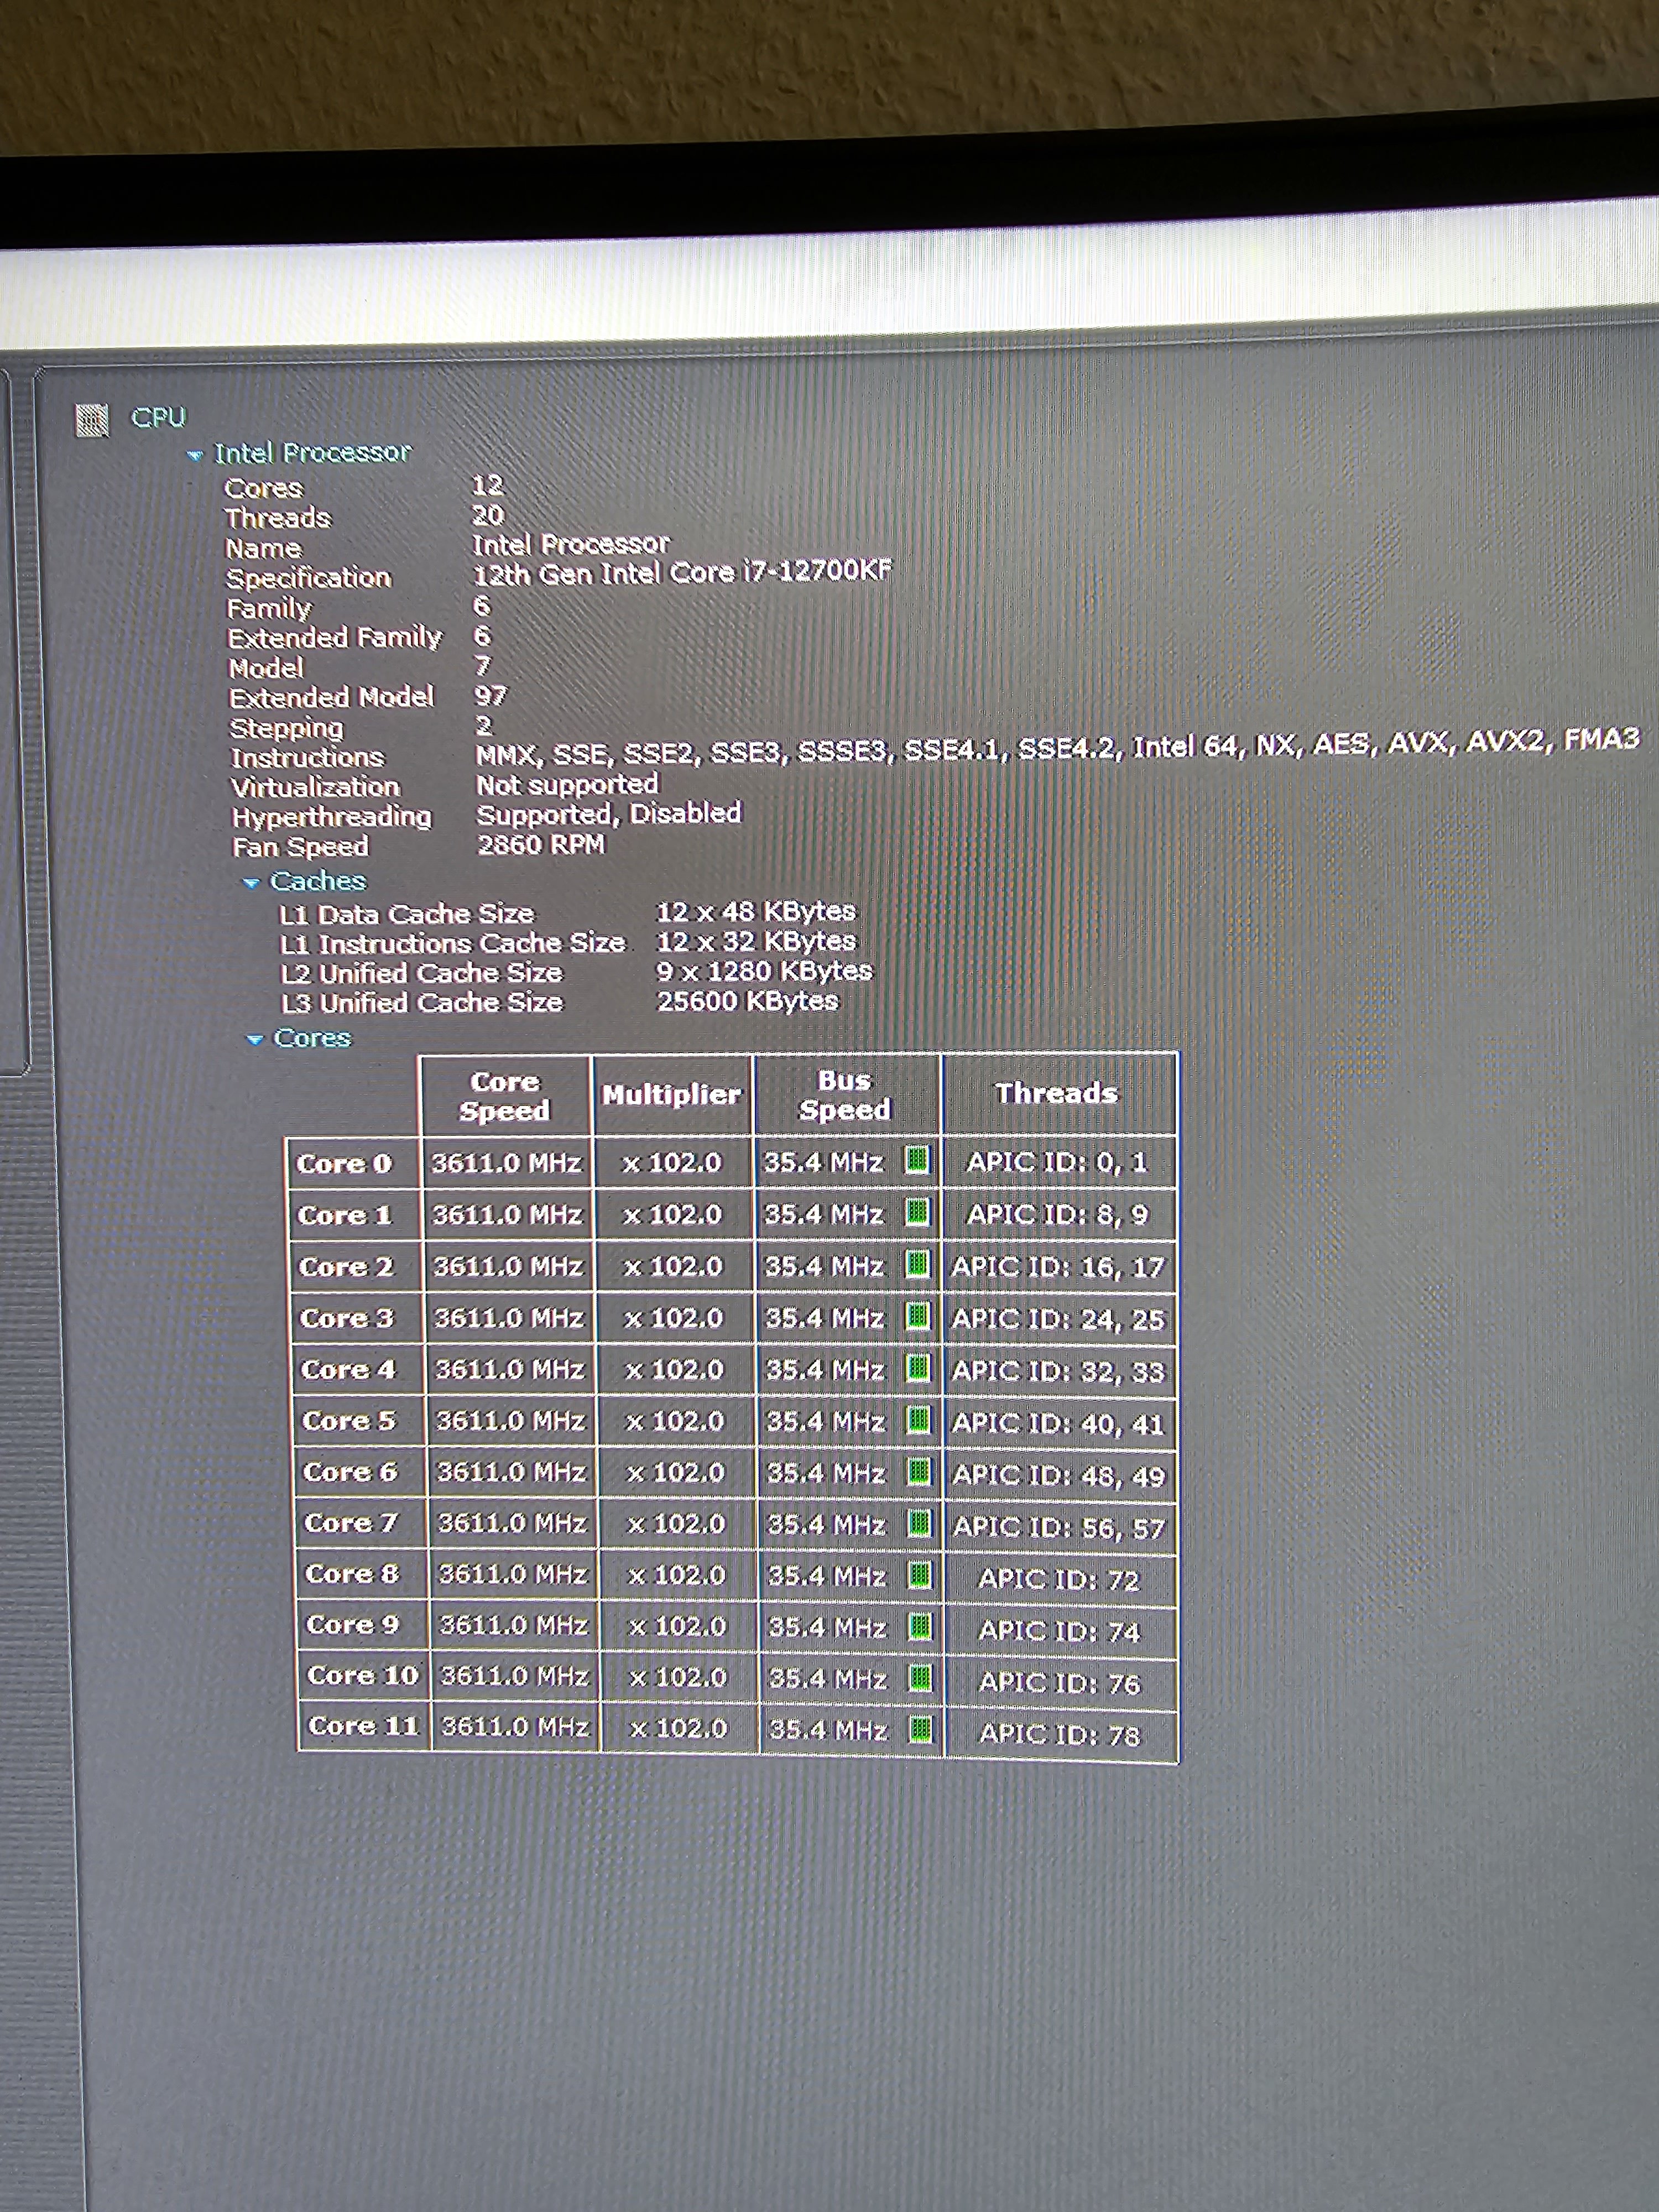Click Core 3 green bus speed indicator
Viewport: 1659px width, 2212px height.
click(x=918, y=1315)
